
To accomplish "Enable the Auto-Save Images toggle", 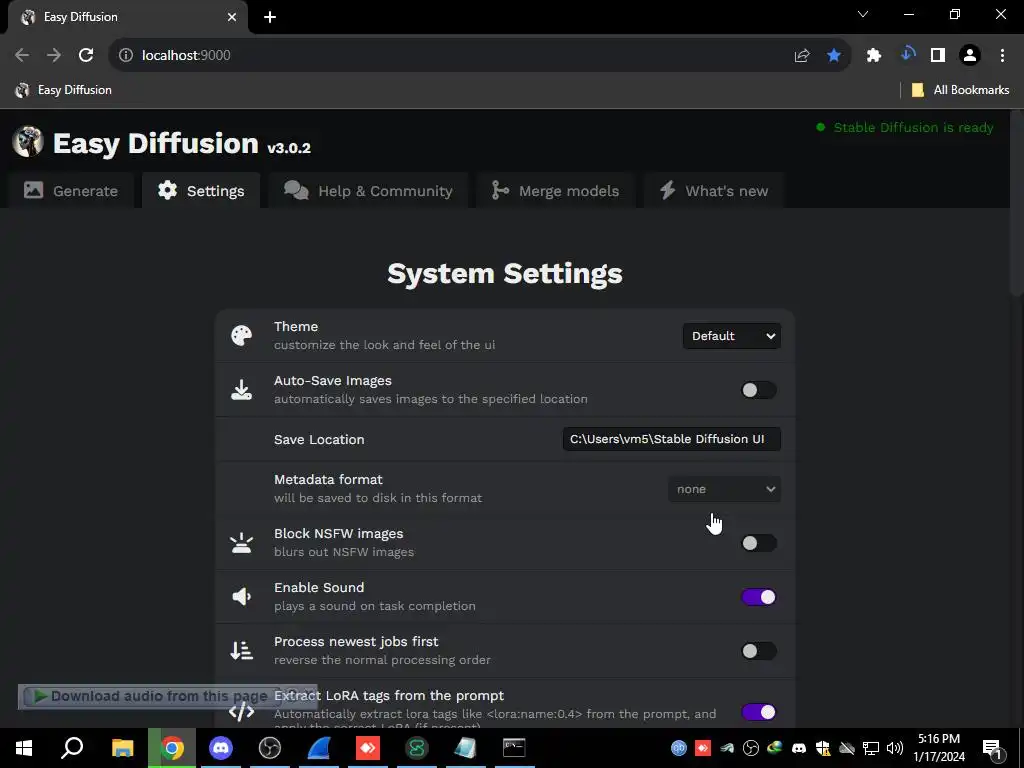I will (x=758, y=390).
